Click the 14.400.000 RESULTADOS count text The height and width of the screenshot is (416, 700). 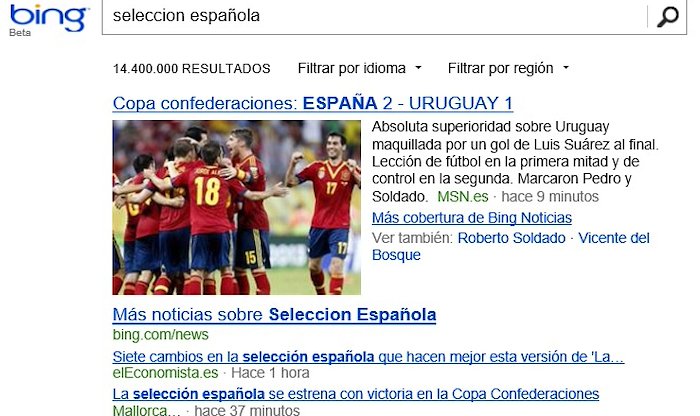[192, 69]
